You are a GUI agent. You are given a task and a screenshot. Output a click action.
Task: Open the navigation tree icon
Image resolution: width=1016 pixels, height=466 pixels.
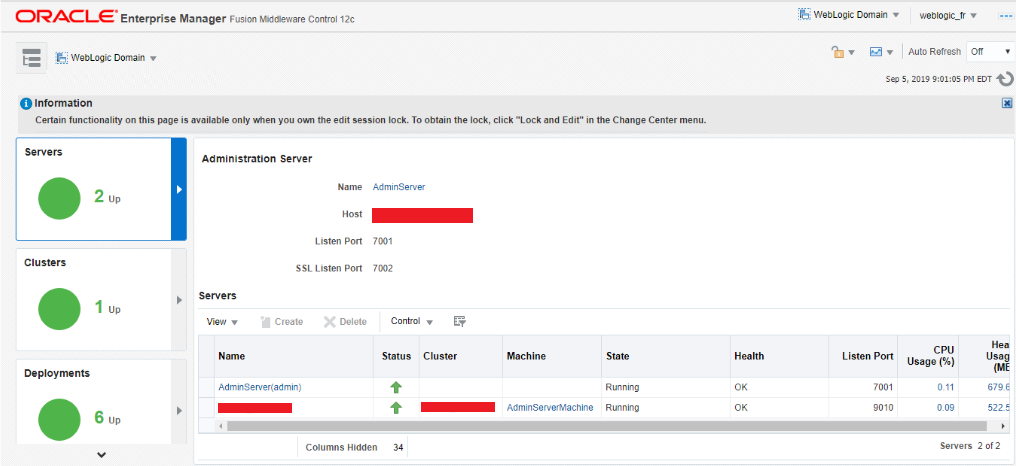coord(32,58)
